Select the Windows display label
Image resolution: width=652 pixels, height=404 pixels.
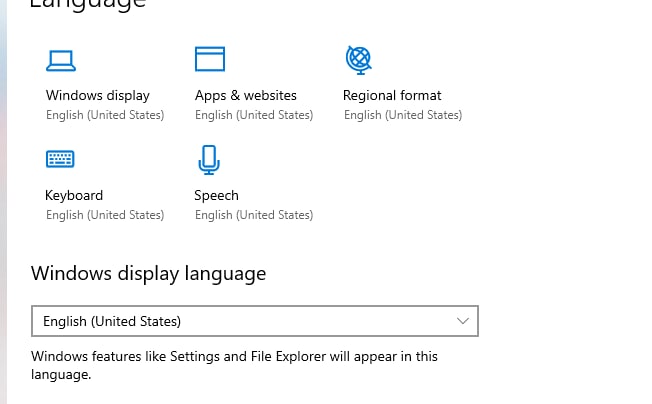tap(98, 96)
